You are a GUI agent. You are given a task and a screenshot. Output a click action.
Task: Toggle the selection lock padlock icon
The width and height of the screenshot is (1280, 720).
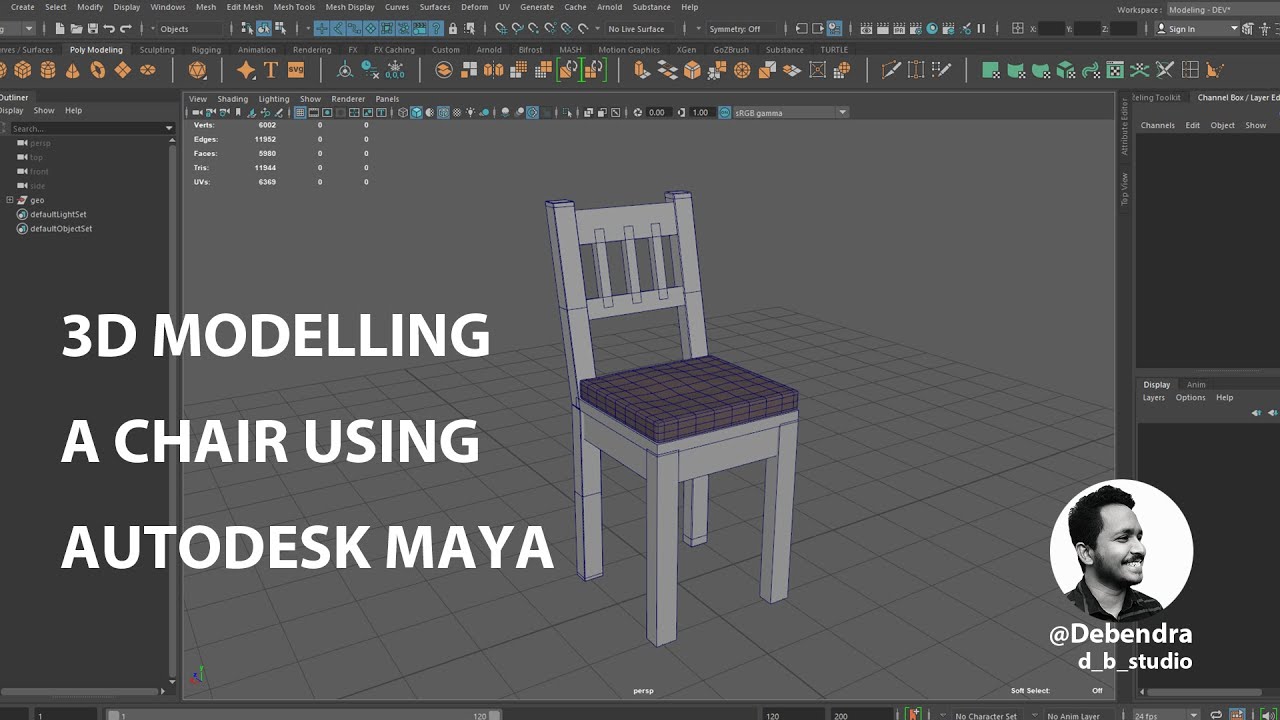(453, 29)
